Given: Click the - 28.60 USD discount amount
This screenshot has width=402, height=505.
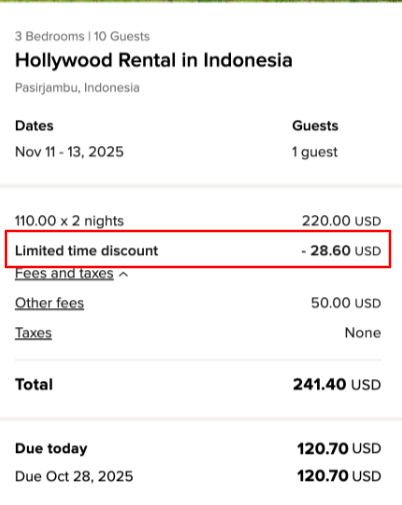Looking at the screenshot, I should click(341, 250).
